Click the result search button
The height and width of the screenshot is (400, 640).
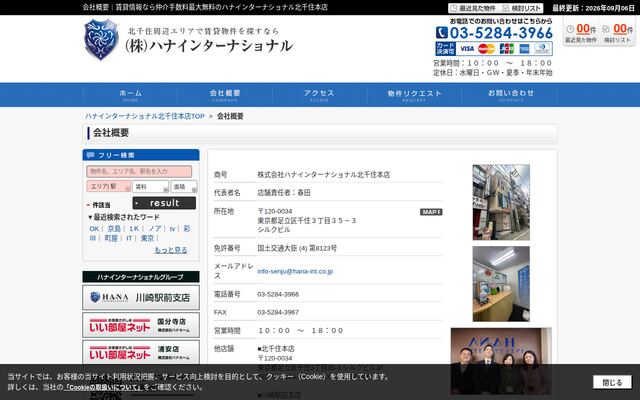[164, 203]
